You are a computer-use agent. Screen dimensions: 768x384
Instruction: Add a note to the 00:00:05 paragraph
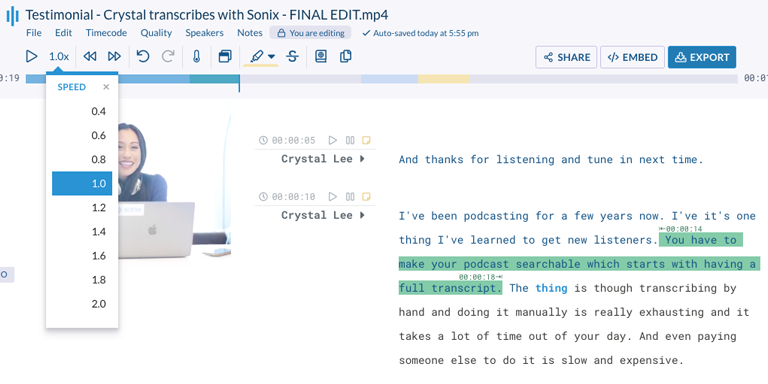click(366, 141)
